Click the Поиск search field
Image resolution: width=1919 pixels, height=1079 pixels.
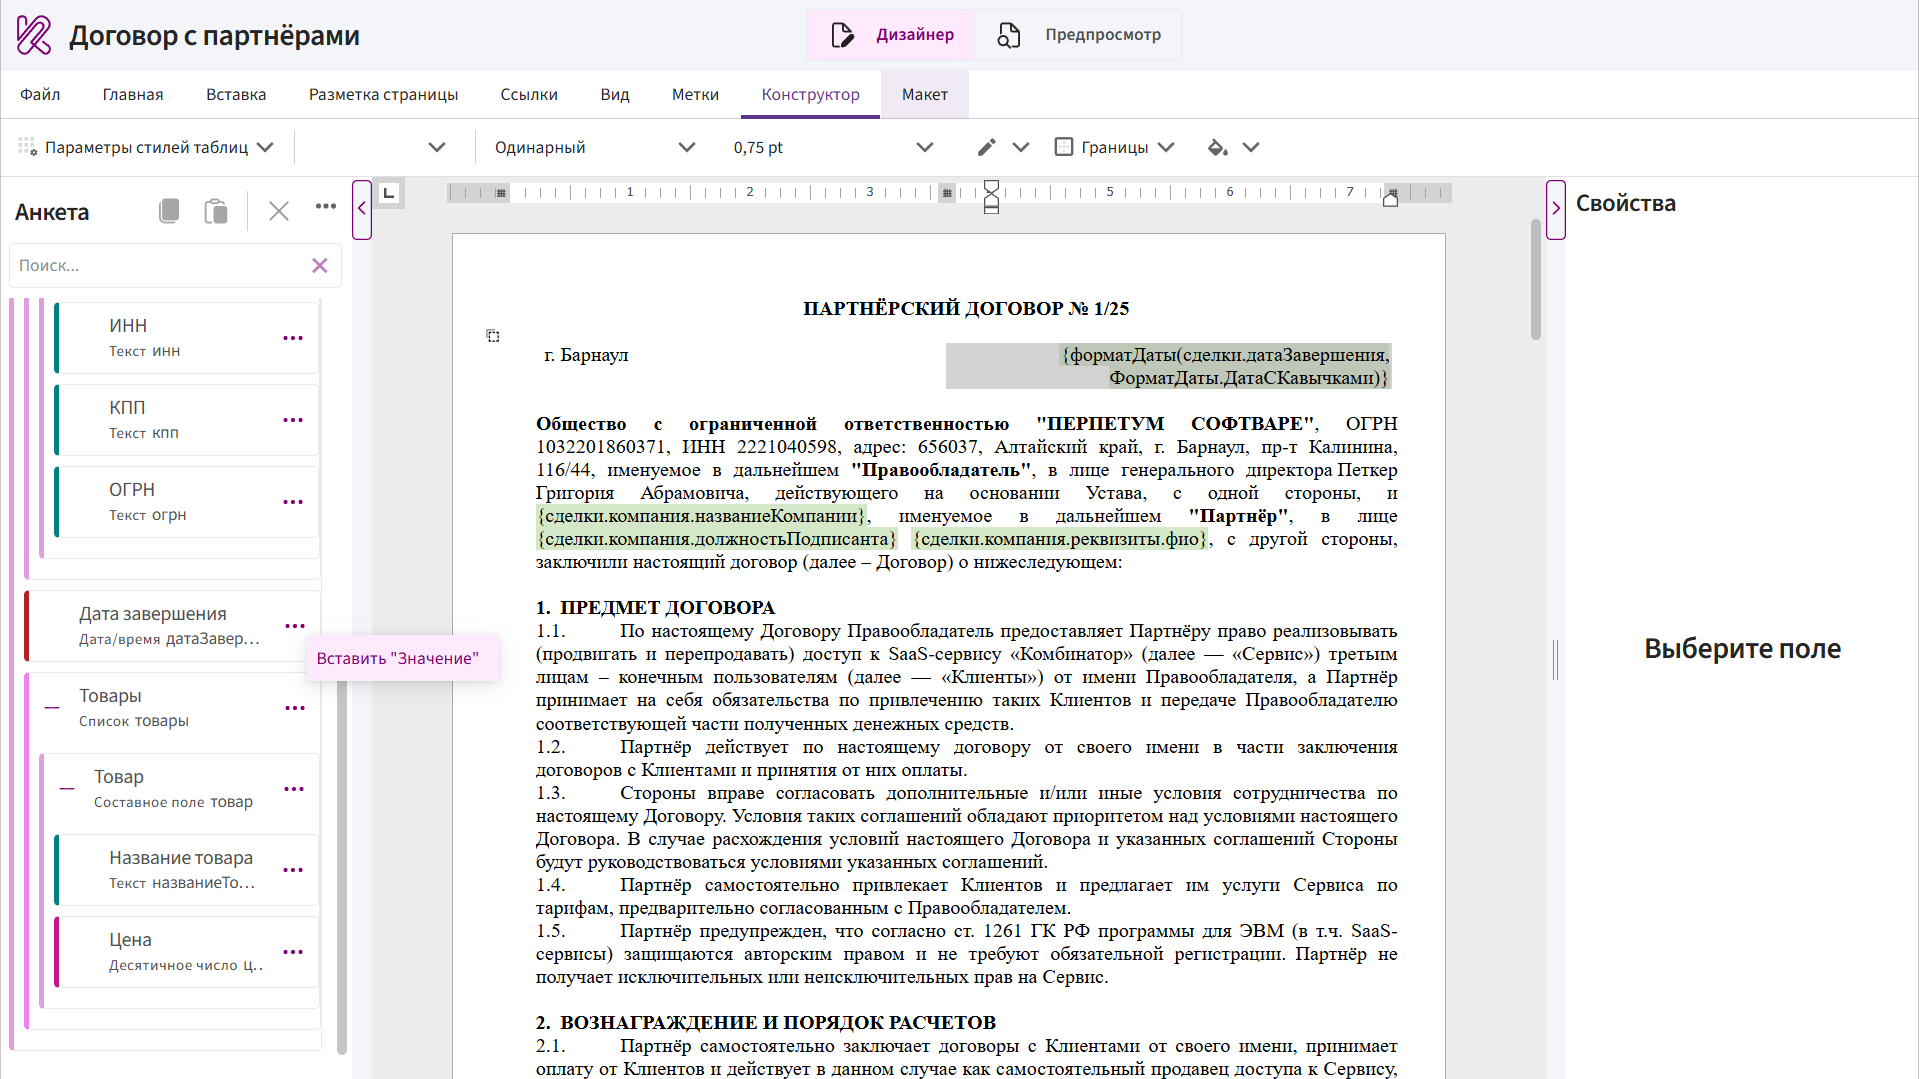click(x=160, y=266)
